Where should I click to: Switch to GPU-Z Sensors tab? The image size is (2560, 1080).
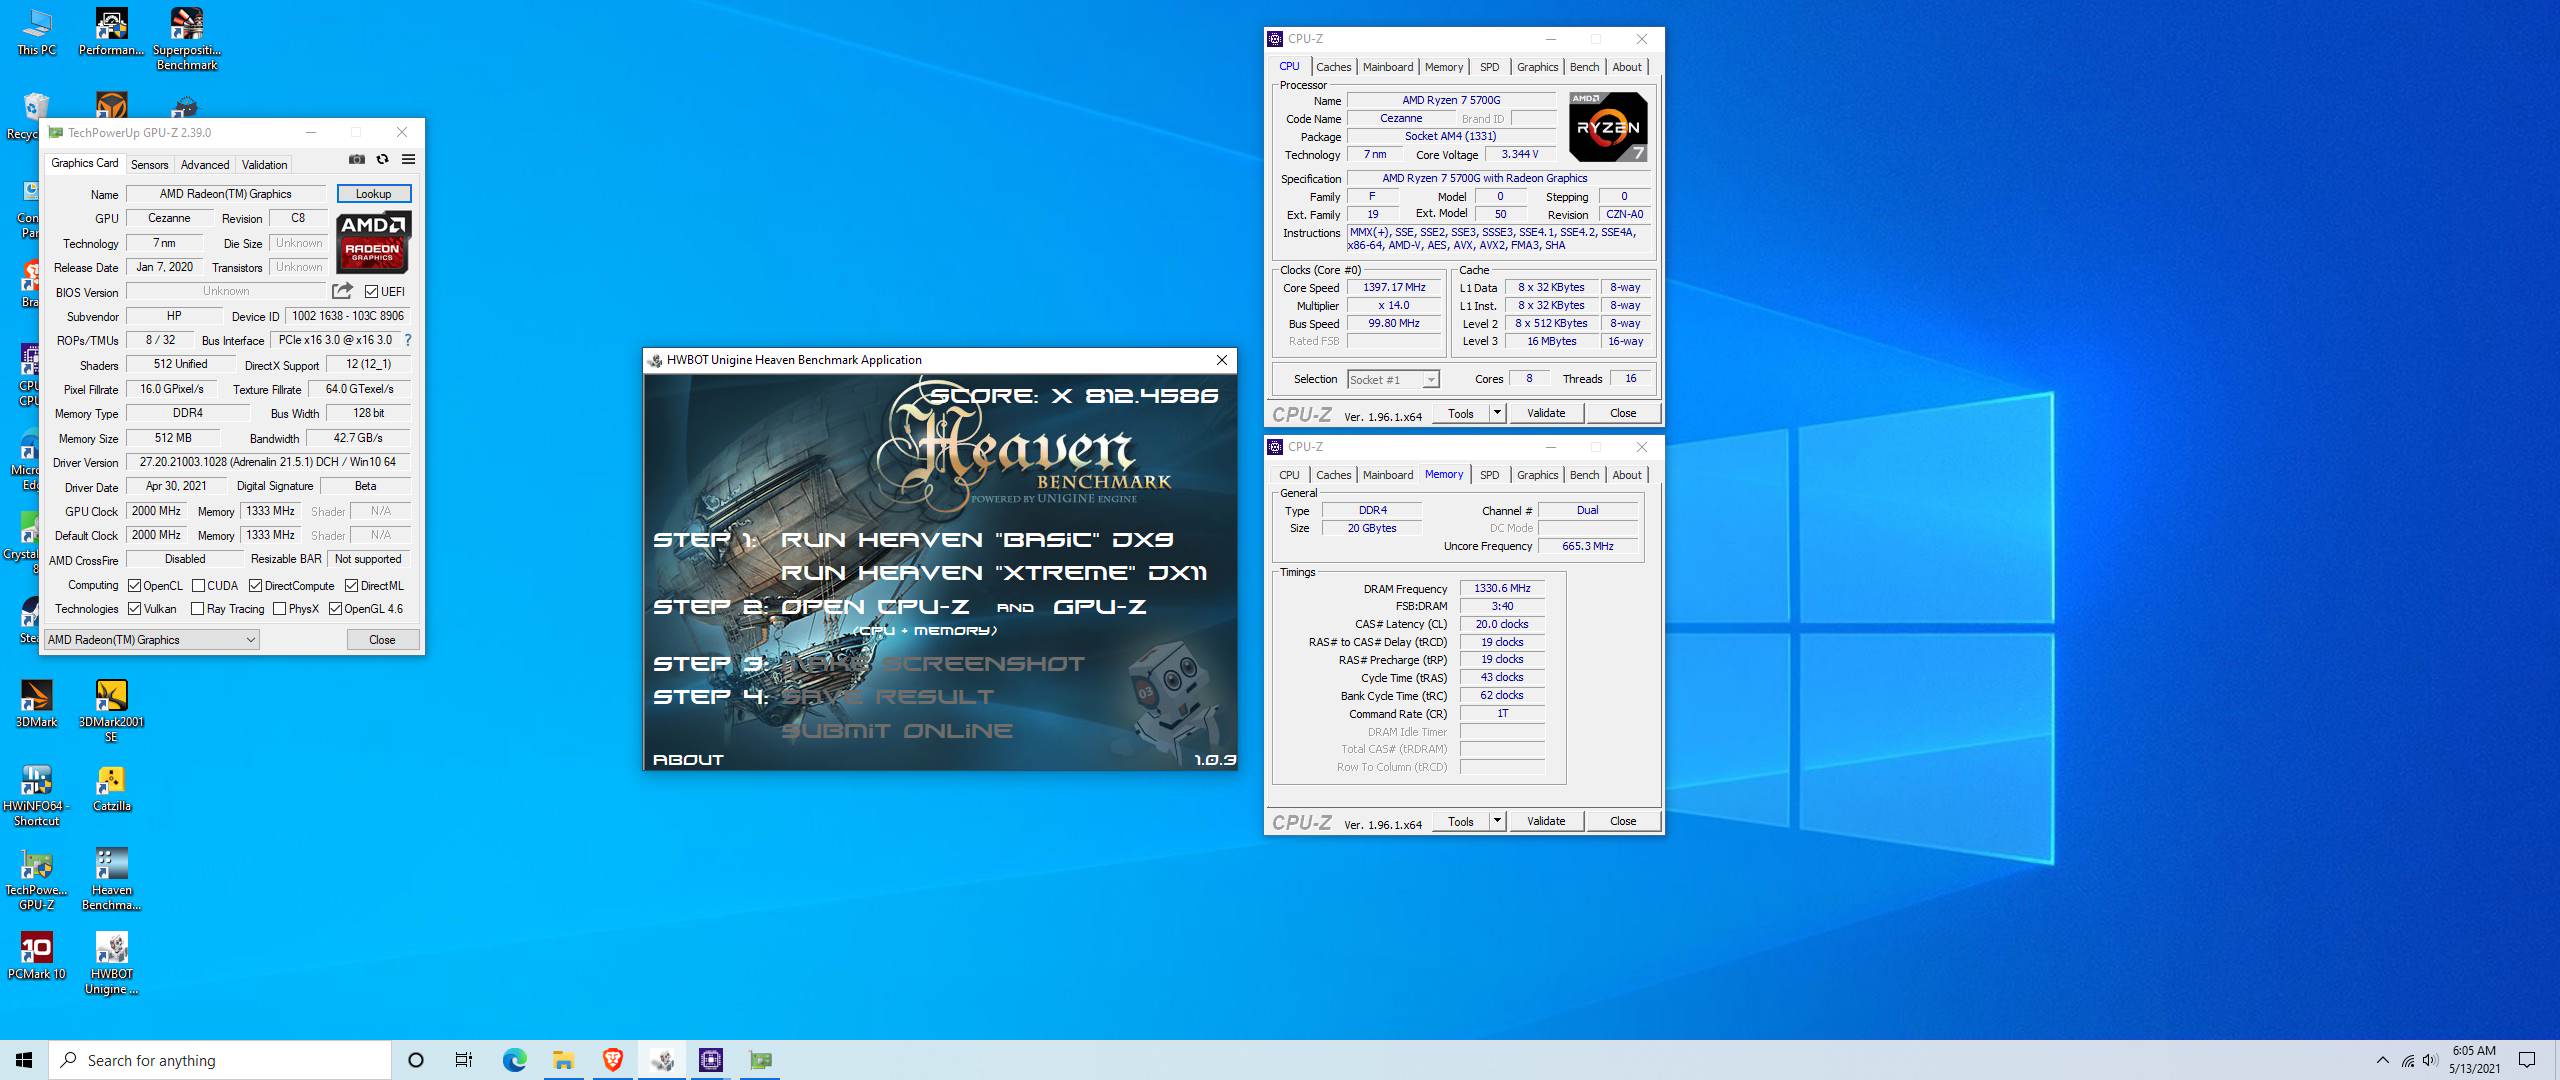pos(150,165)
